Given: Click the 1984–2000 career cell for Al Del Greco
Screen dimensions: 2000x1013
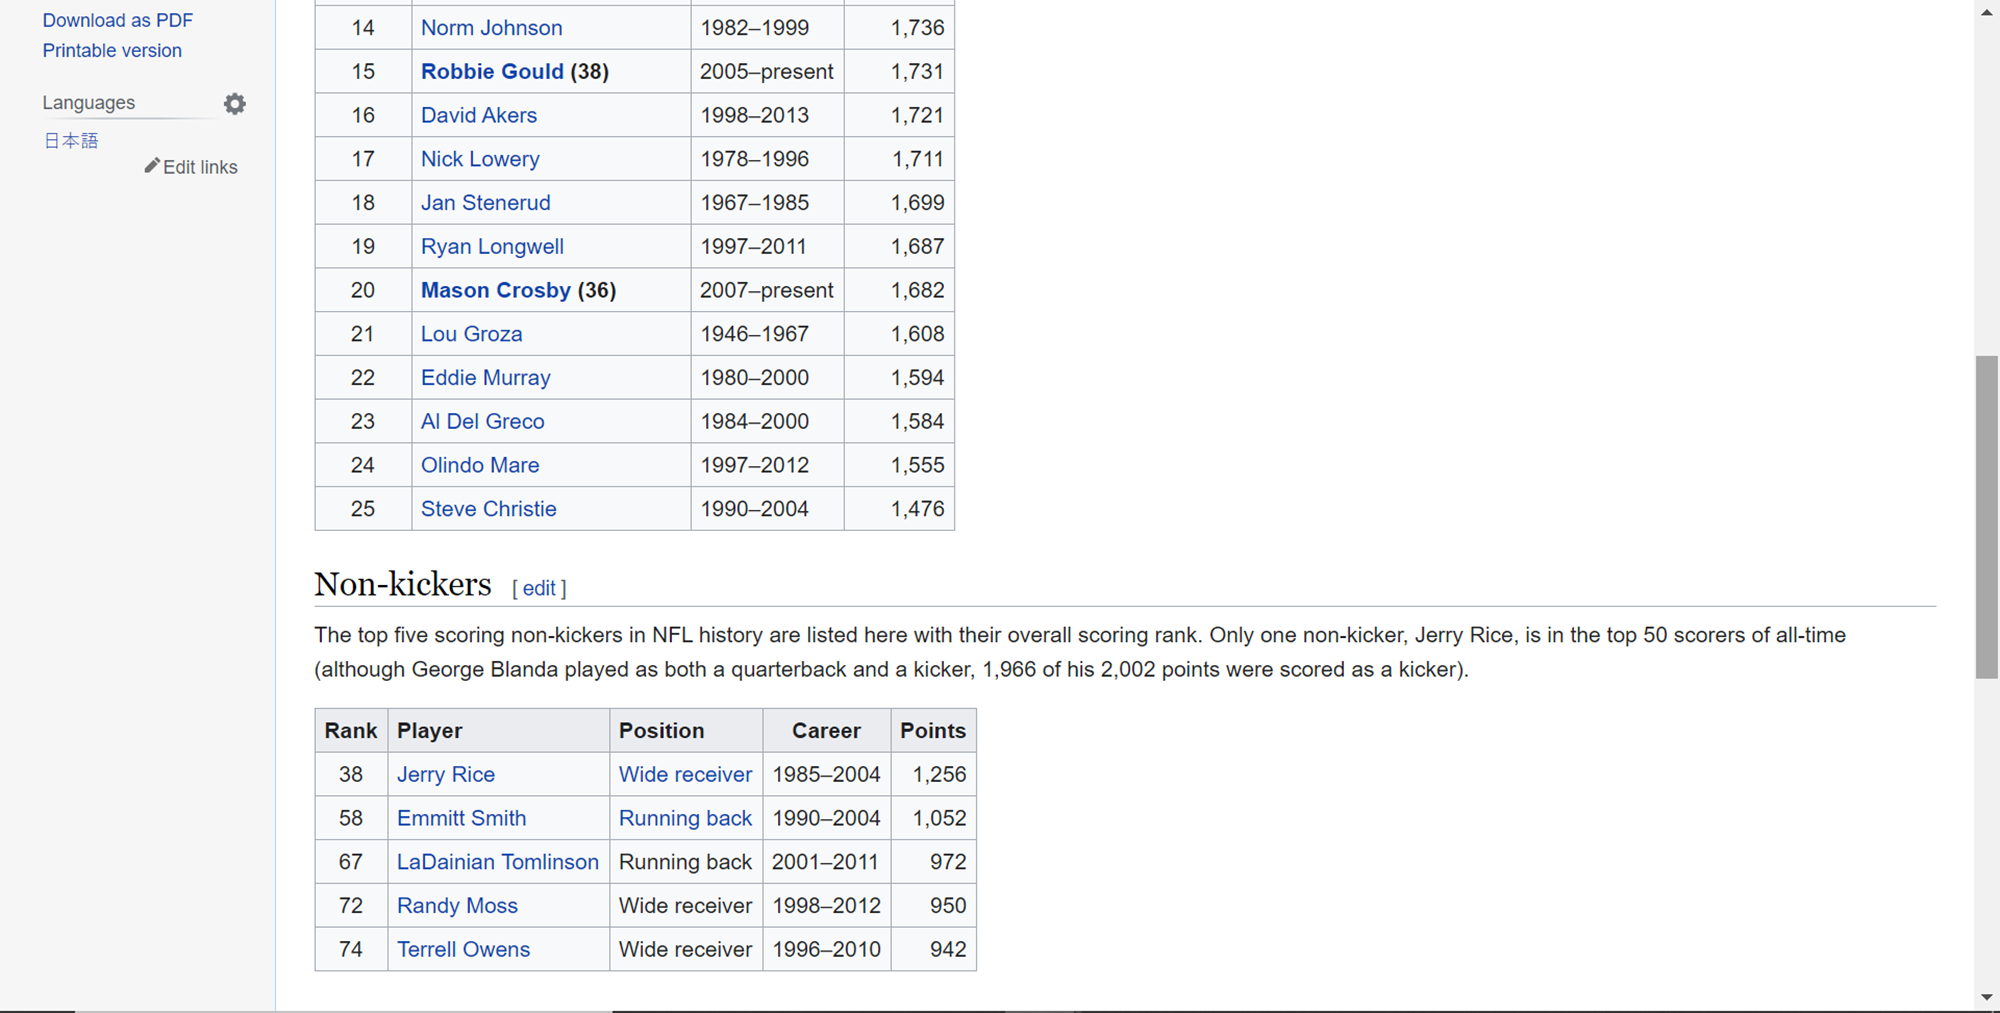Looking at the screenshot, I should pyautogui.click(x=767, y=422).
